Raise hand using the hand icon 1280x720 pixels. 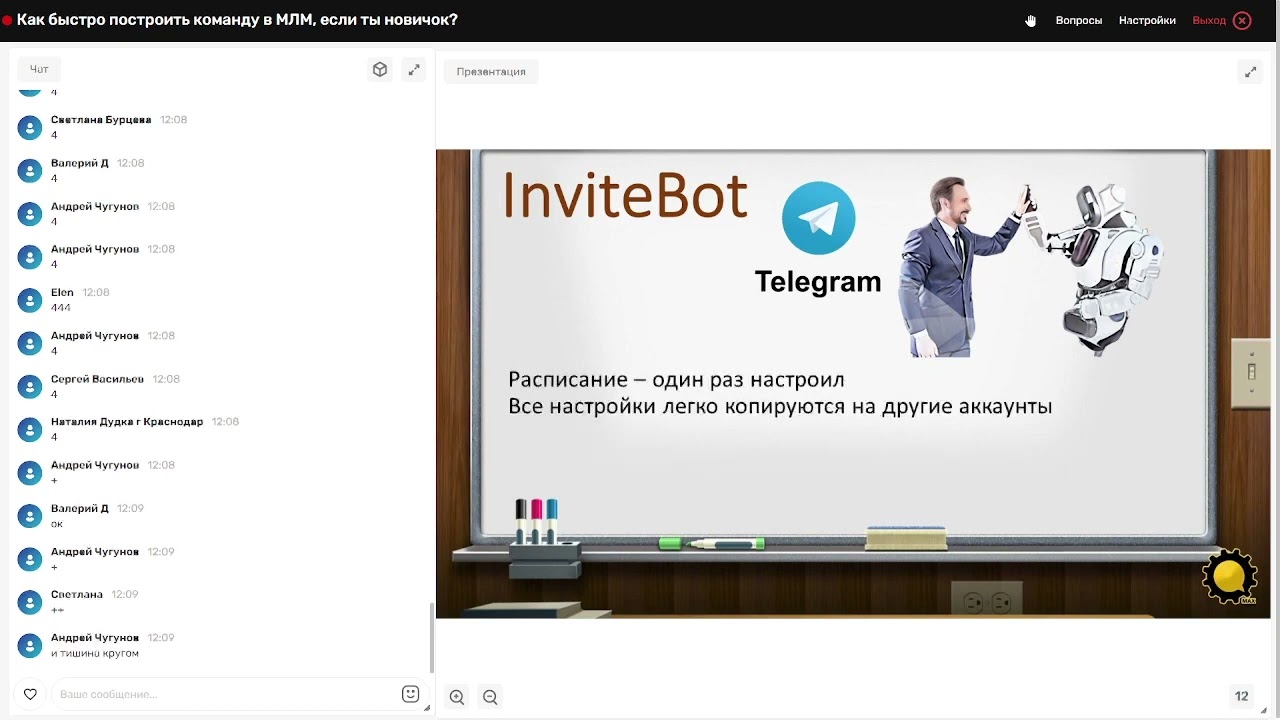(1030, 21)
